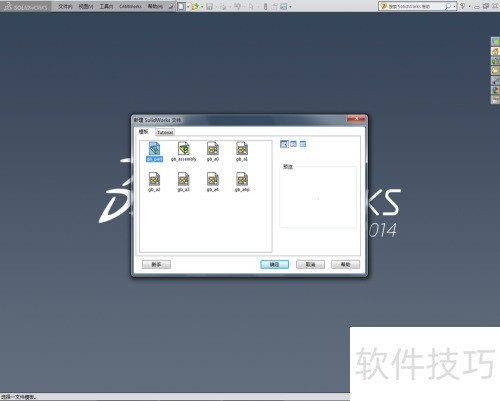
Task: Open the 文件 (File) menu
Action: (65, 6)
